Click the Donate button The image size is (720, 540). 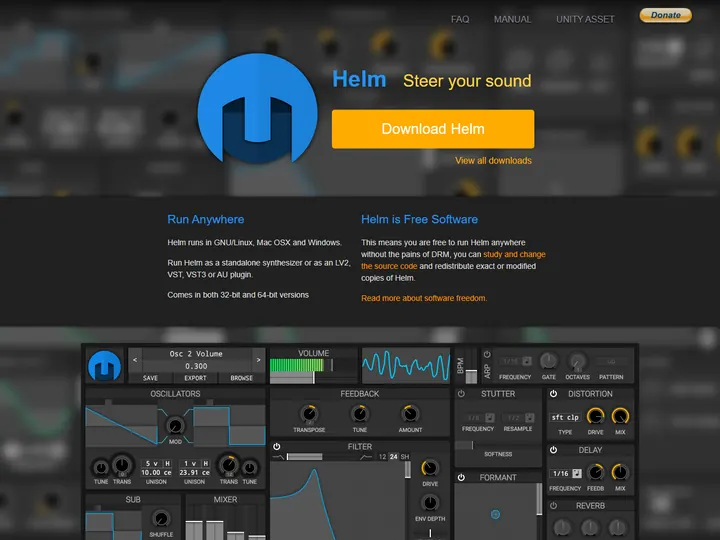coord(666,15)
